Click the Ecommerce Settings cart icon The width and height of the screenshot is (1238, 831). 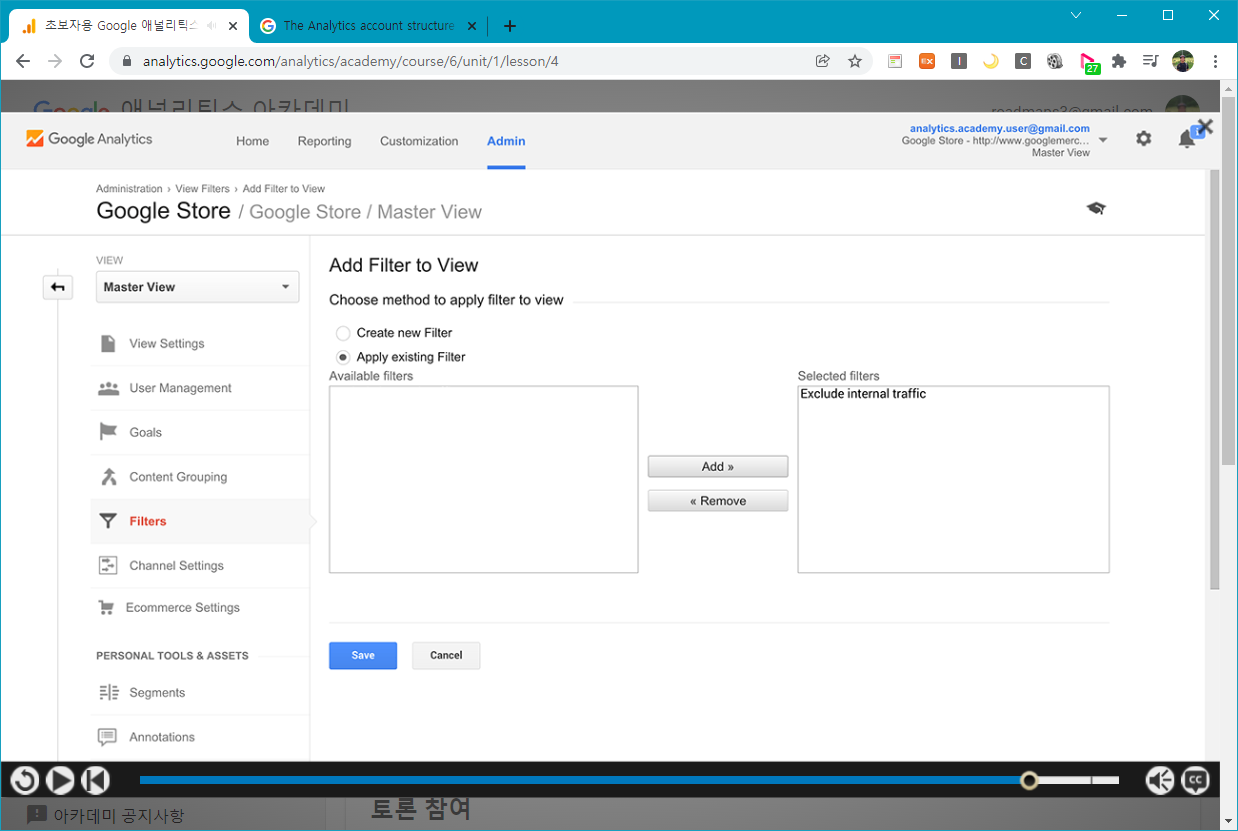[105, 608]
